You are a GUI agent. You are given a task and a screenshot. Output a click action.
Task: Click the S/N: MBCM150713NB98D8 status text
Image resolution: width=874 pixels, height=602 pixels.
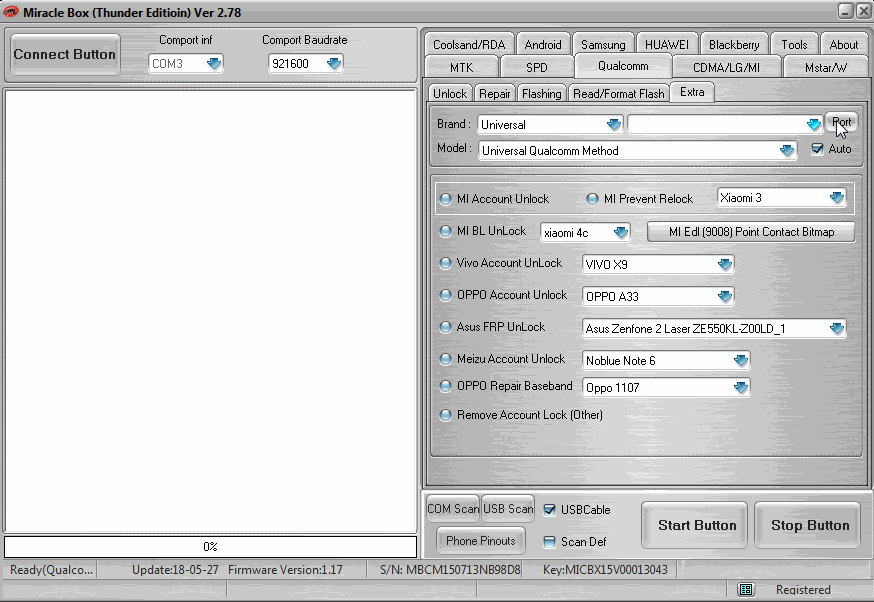tap(450, 570)
